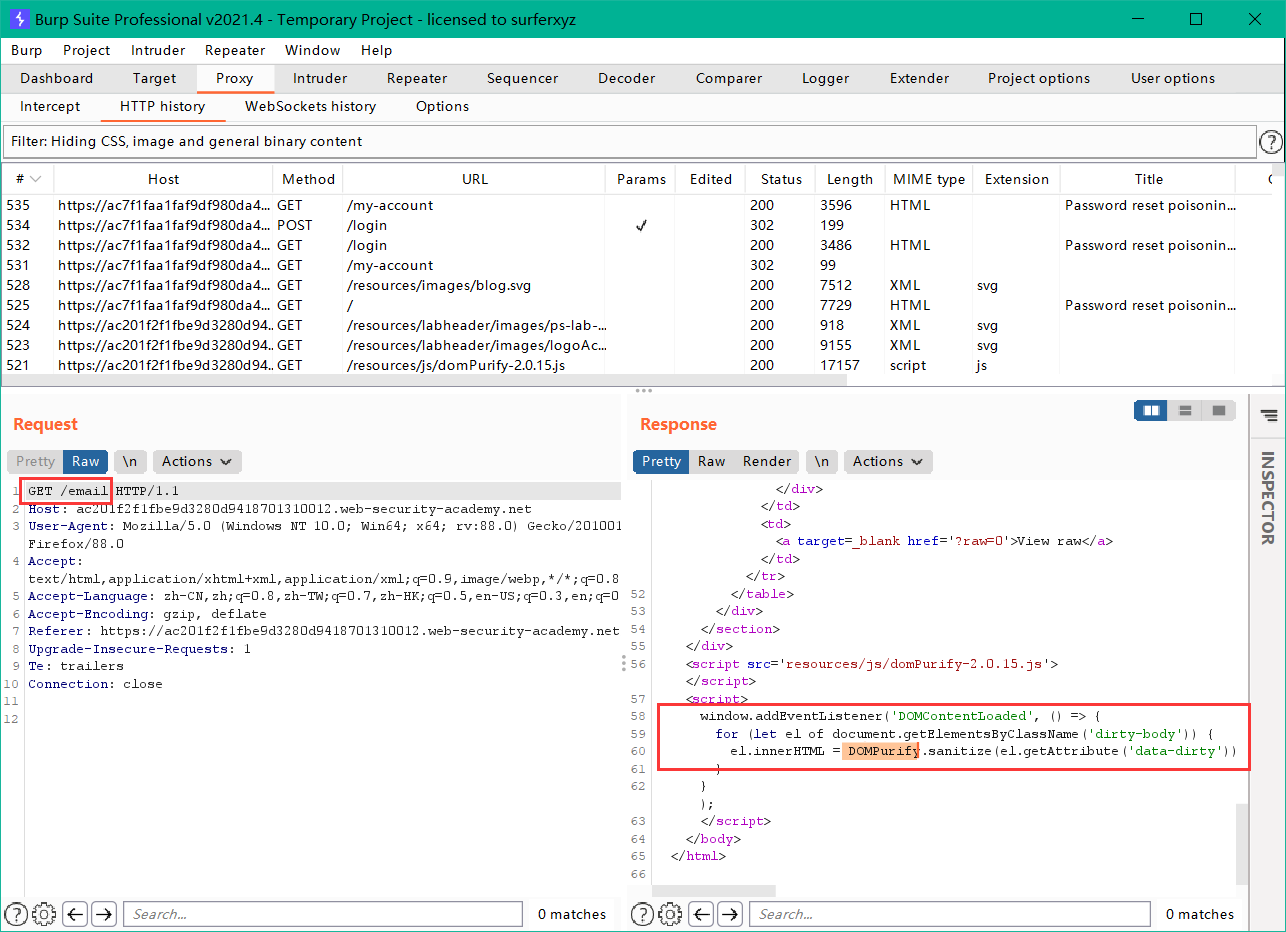Go to next match in Response search
This screenshot has width=1286, height=932.
coord(730,913)
